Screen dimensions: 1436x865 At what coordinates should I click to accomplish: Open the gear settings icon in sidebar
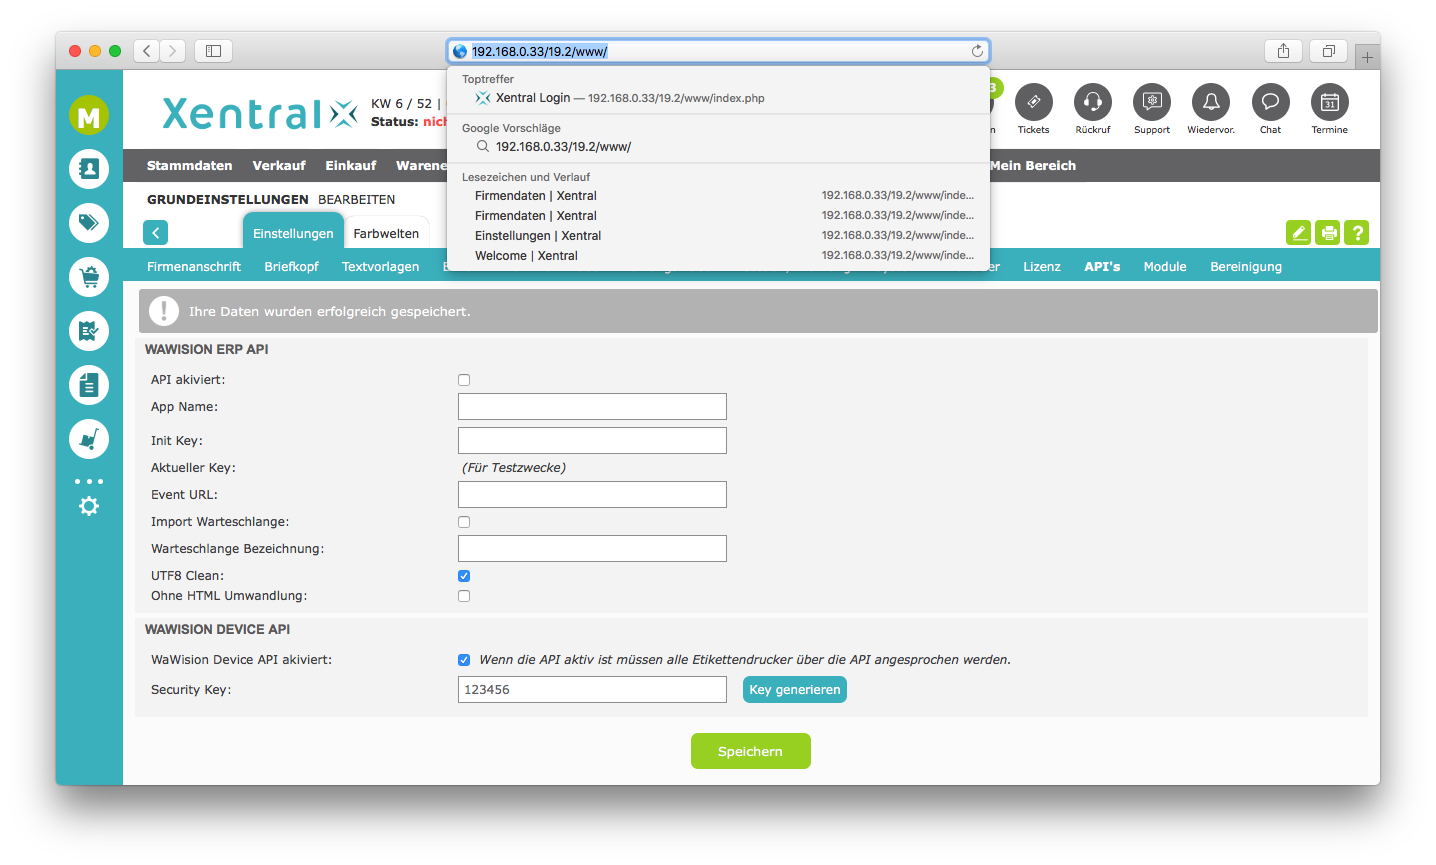click(x=89, y=506)
